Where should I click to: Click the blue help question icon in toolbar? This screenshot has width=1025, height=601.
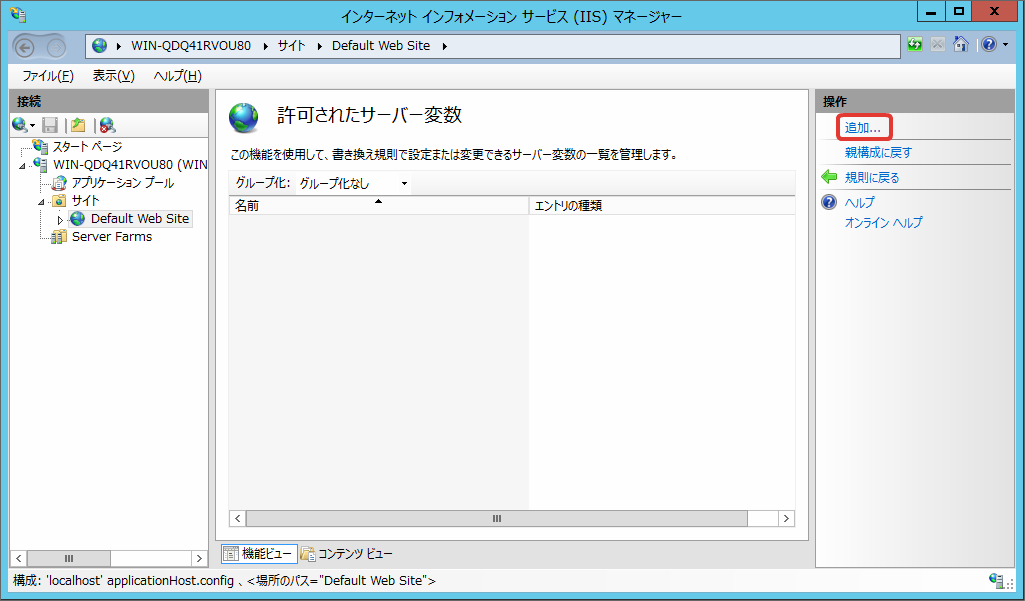point(989,44)
